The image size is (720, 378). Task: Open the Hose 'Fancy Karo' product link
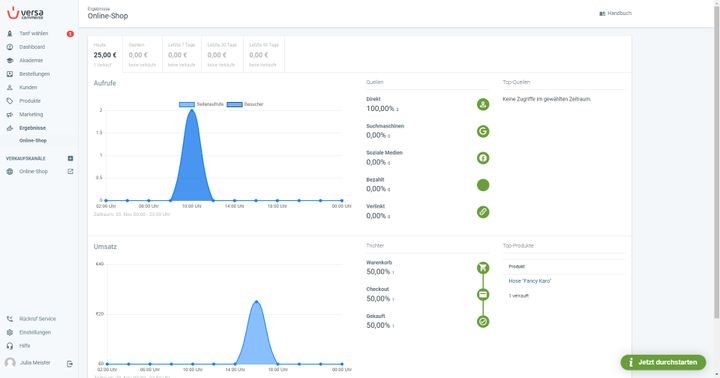(529, 281)
